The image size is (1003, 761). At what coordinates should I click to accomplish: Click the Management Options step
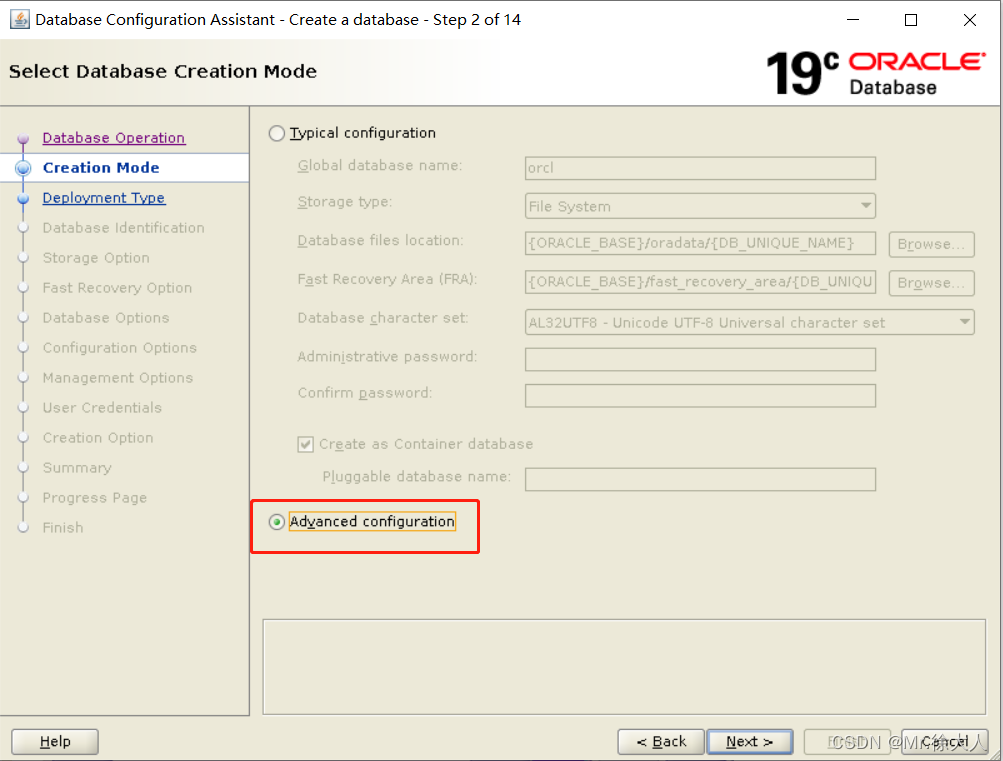click(118, 378)
